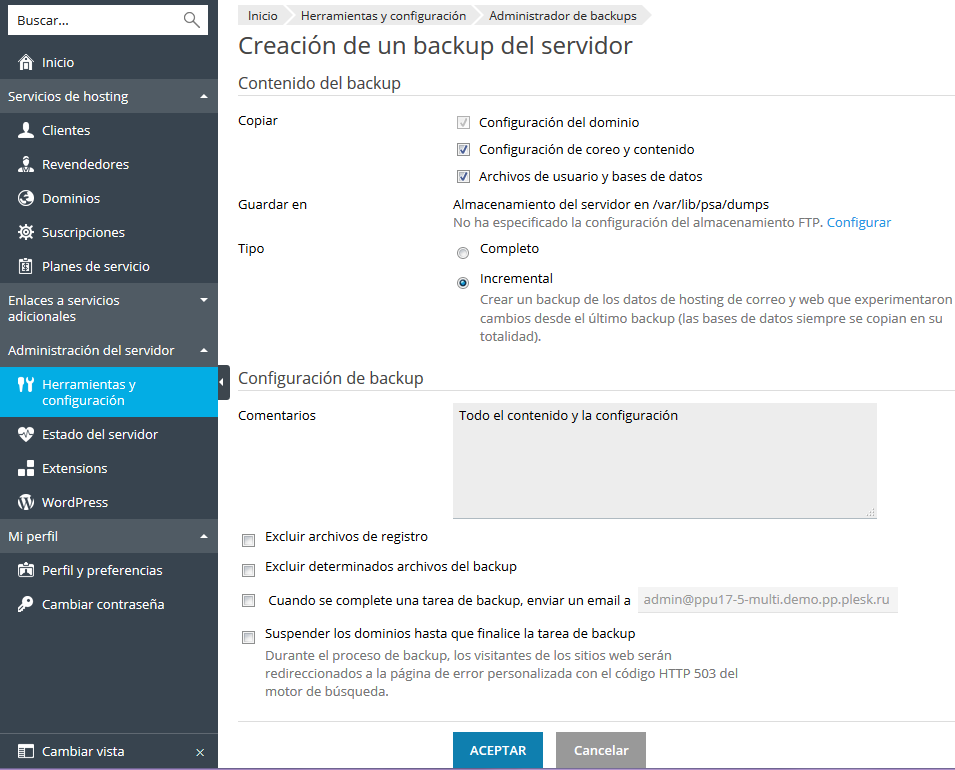
Task: Click the Dominios globe icon
Action: [26, 199]
